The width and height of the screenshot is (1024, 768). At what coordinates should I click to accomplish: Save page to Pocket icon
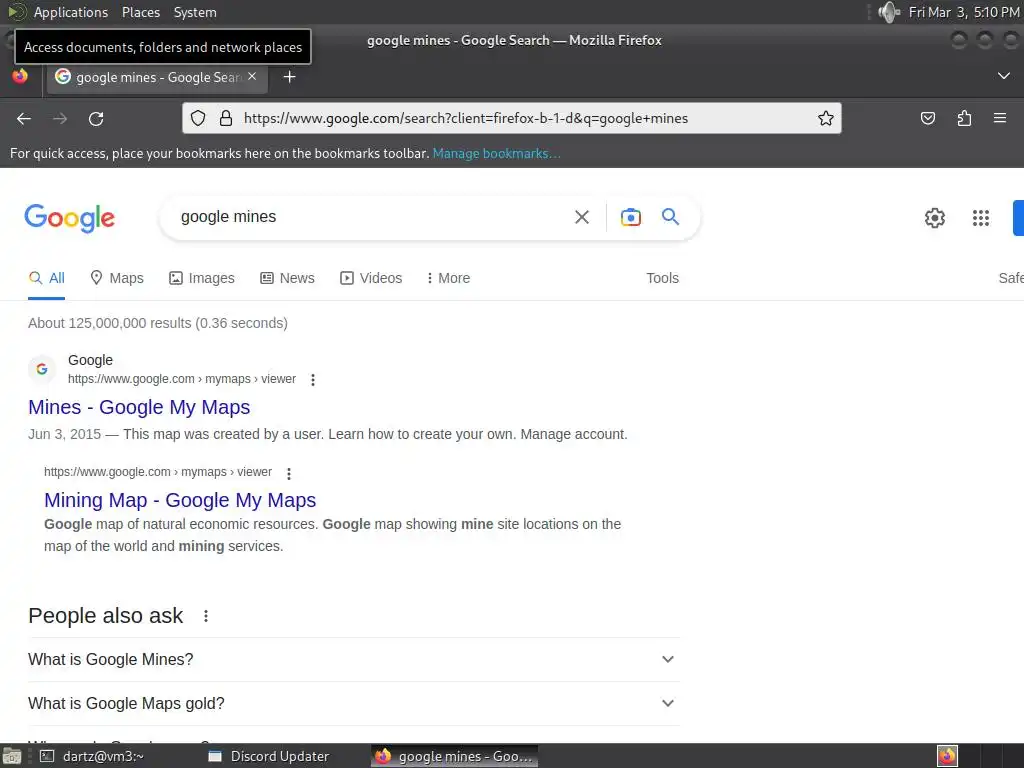tap(927, 118)
